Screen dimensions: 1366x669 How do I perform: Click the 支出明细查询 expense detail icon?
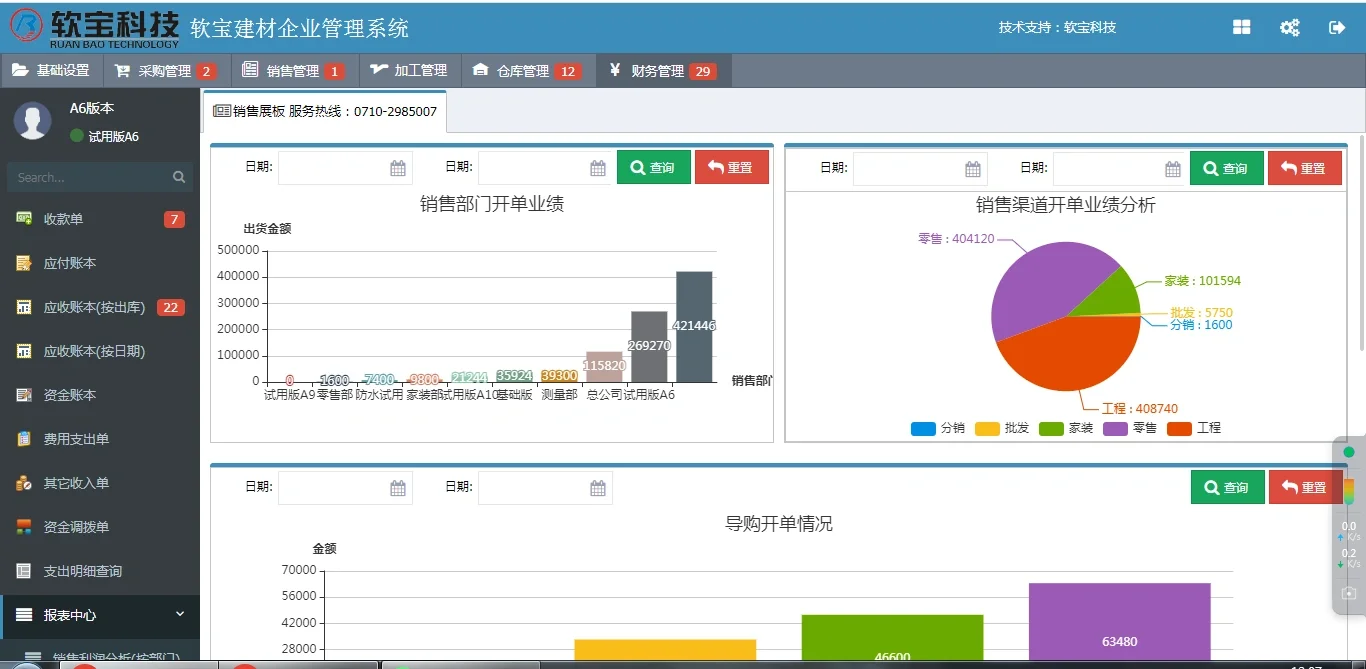22,570
